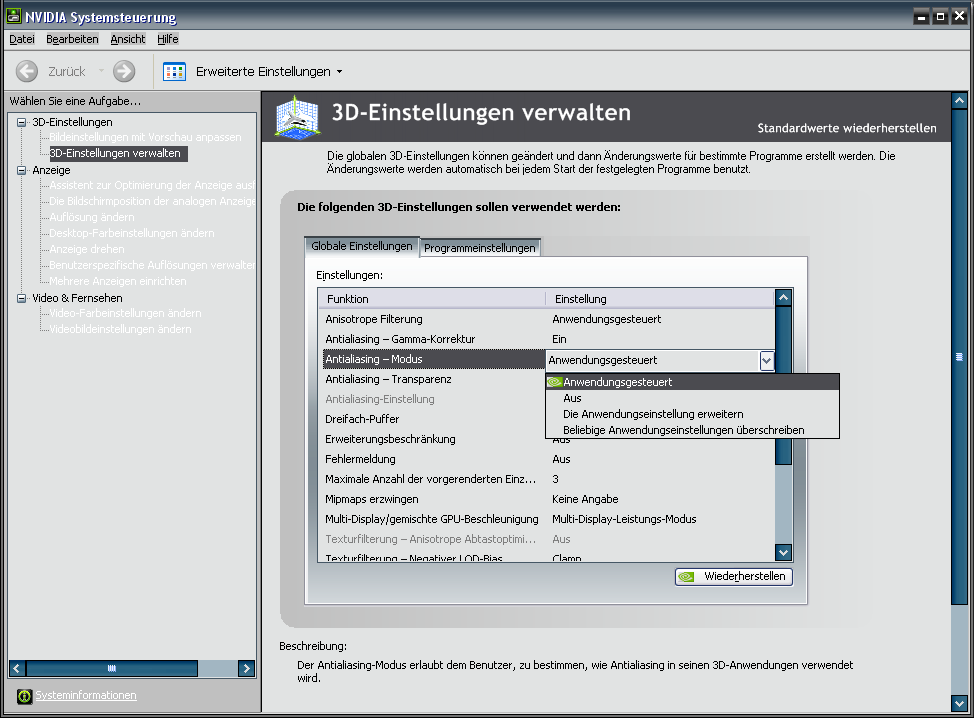
Task: Click the Erweiterte Einstellungen view grid icon
Action: 175,71
